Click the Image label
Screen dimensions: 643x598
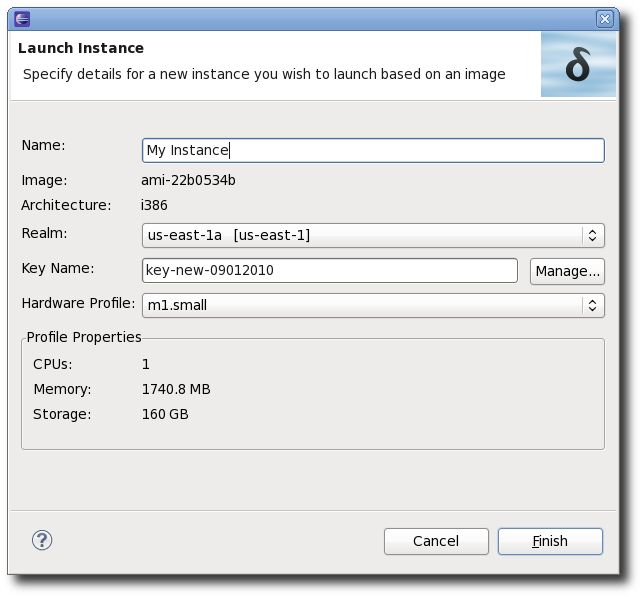coord(44,180)
